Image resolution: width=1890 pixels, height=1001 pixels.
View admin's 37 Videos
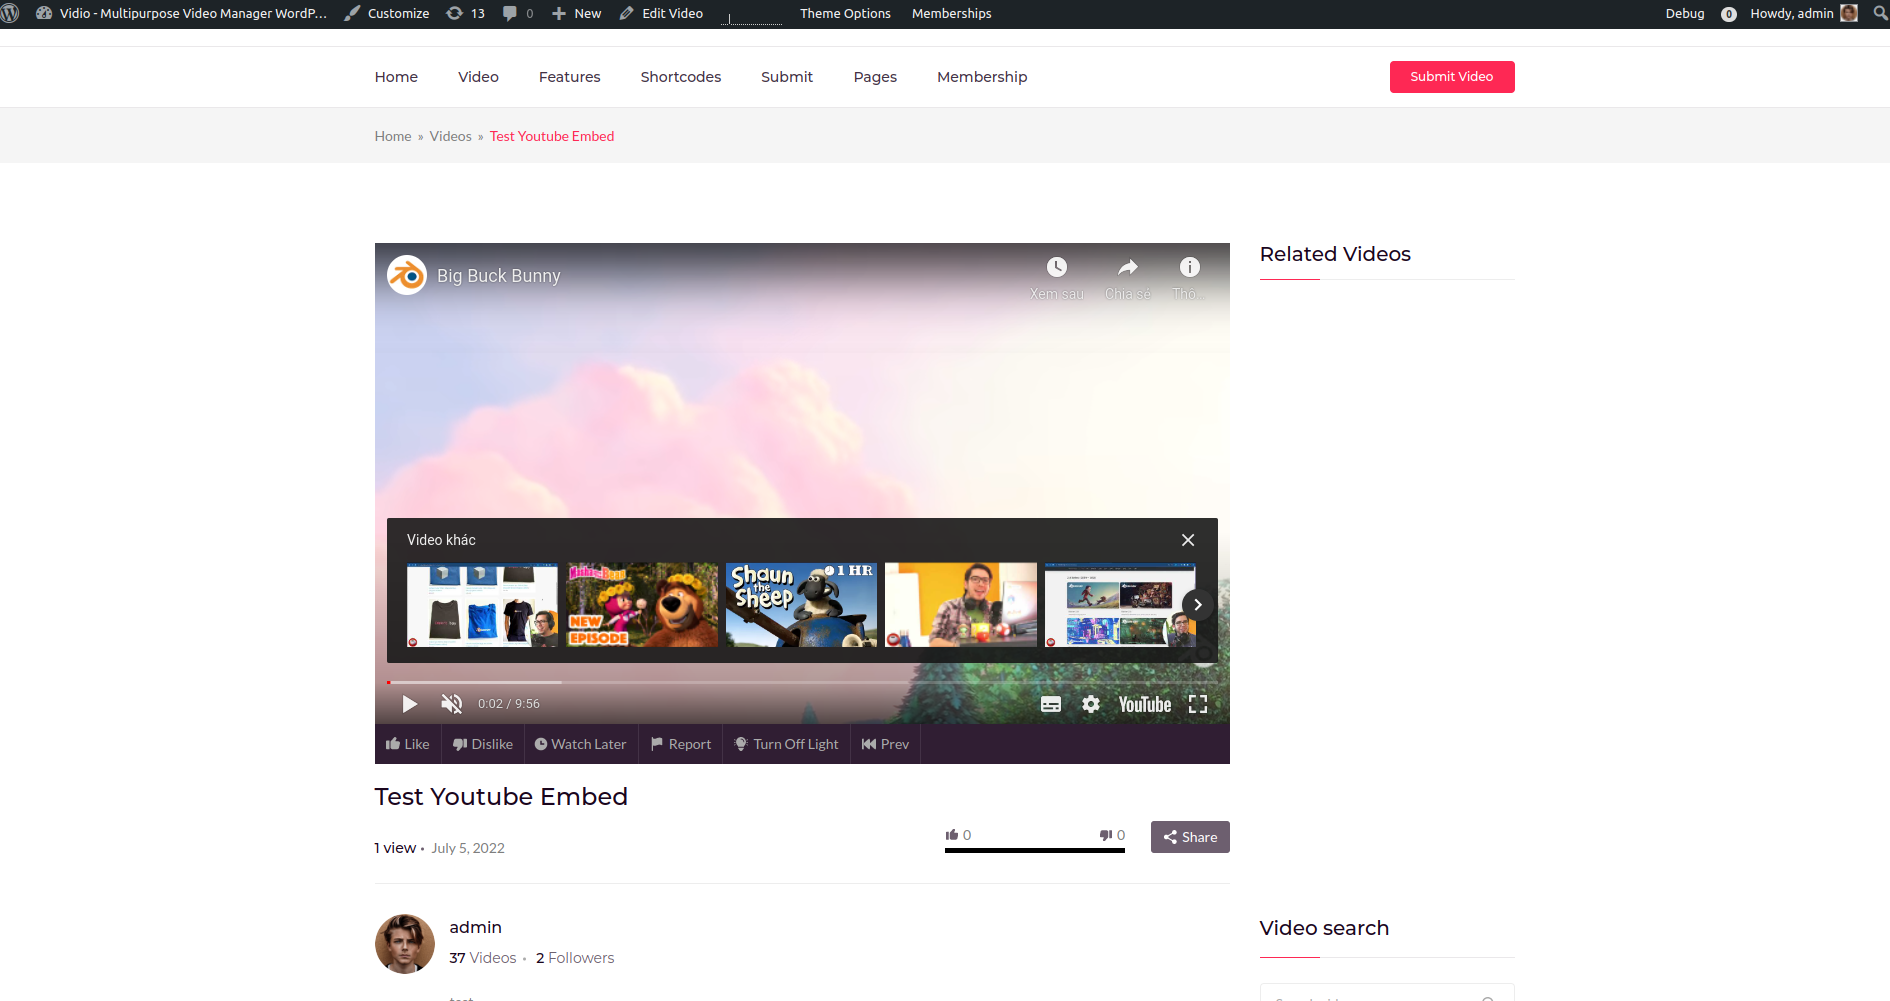click(483, 958)
